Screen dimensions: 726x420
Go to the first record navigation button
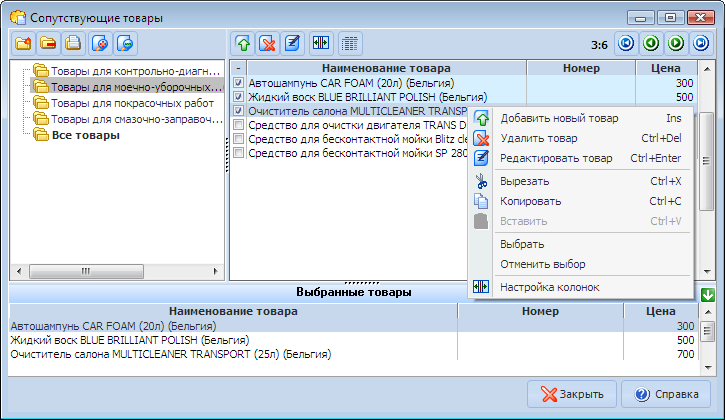626,43
